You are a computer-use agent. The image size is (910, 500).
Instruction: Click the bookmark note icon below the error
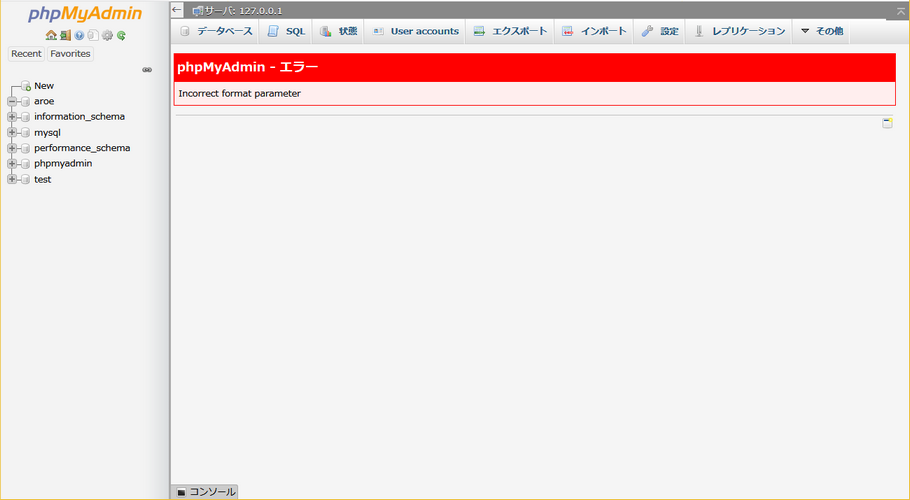tap(887, 123)
